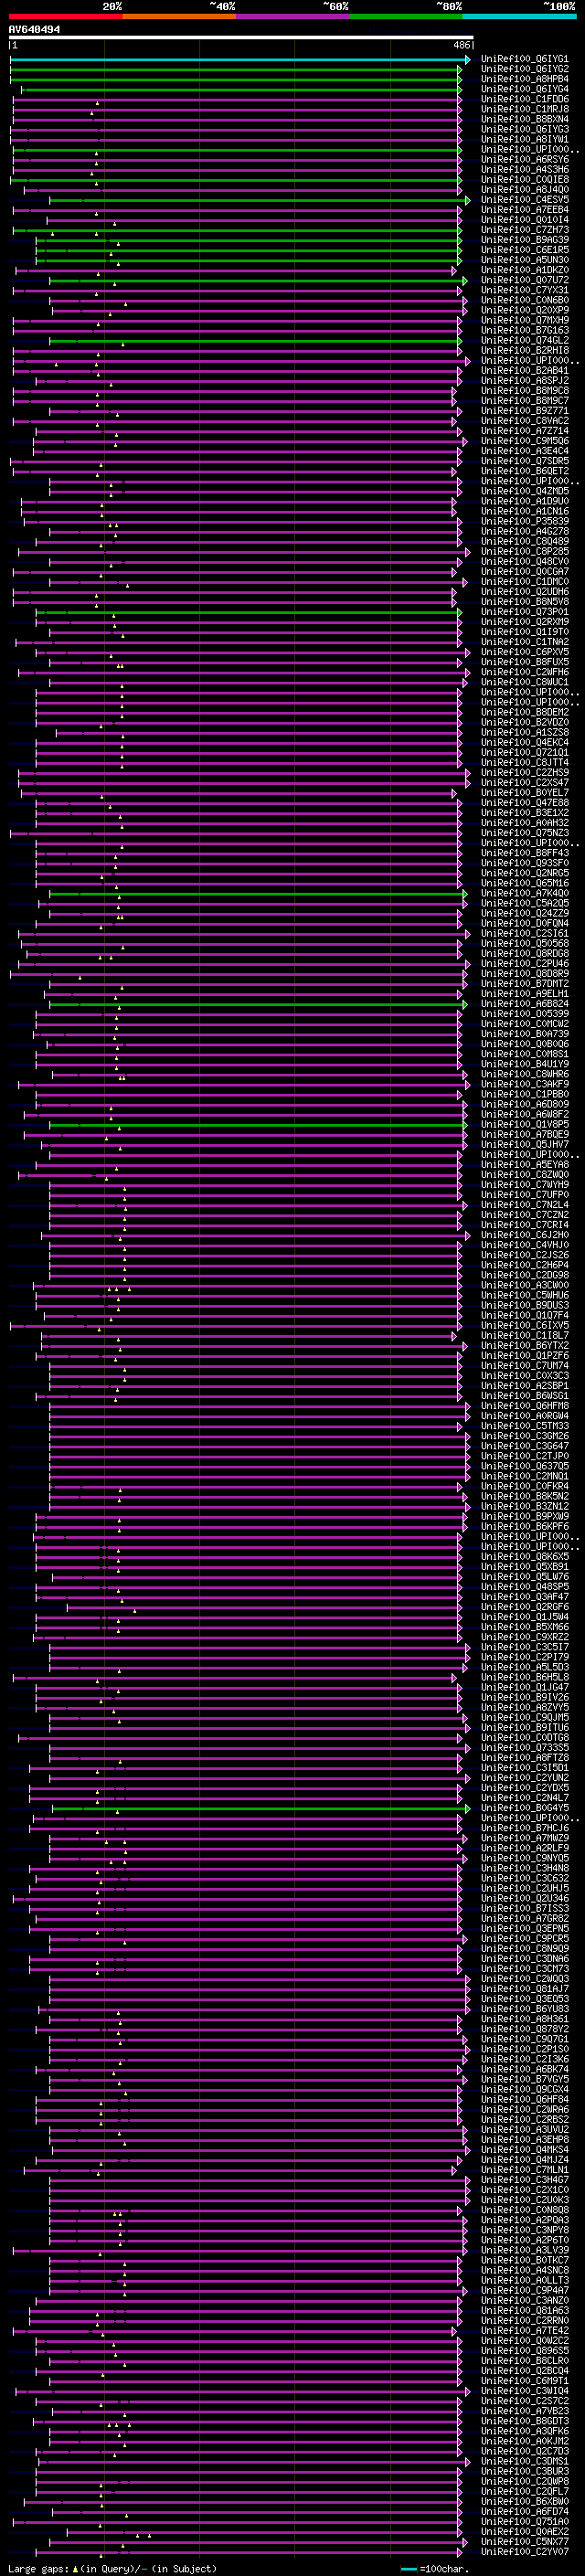Image resolution: width=585 pixels, height=2576 pixels.
Task: Click the UniRef100_C9P4A7 hit label
Action: click(x=524, y=2290)
